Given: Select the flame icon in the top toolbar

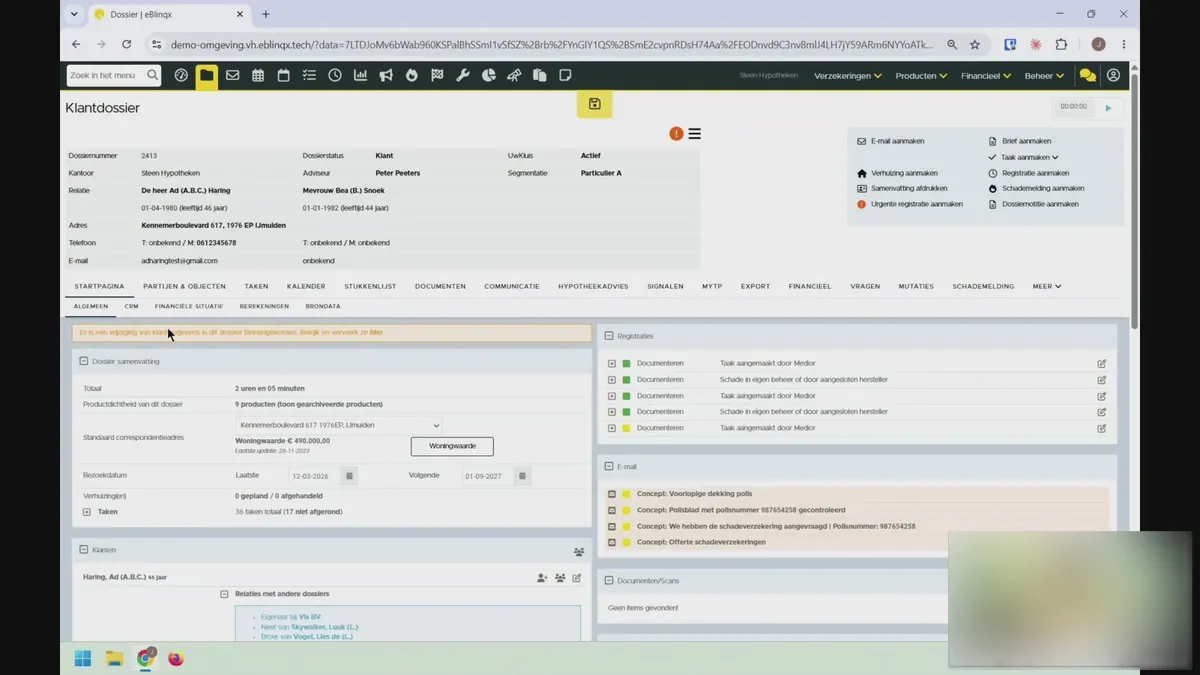Looking at the screenshot, I should click(411, 75).
